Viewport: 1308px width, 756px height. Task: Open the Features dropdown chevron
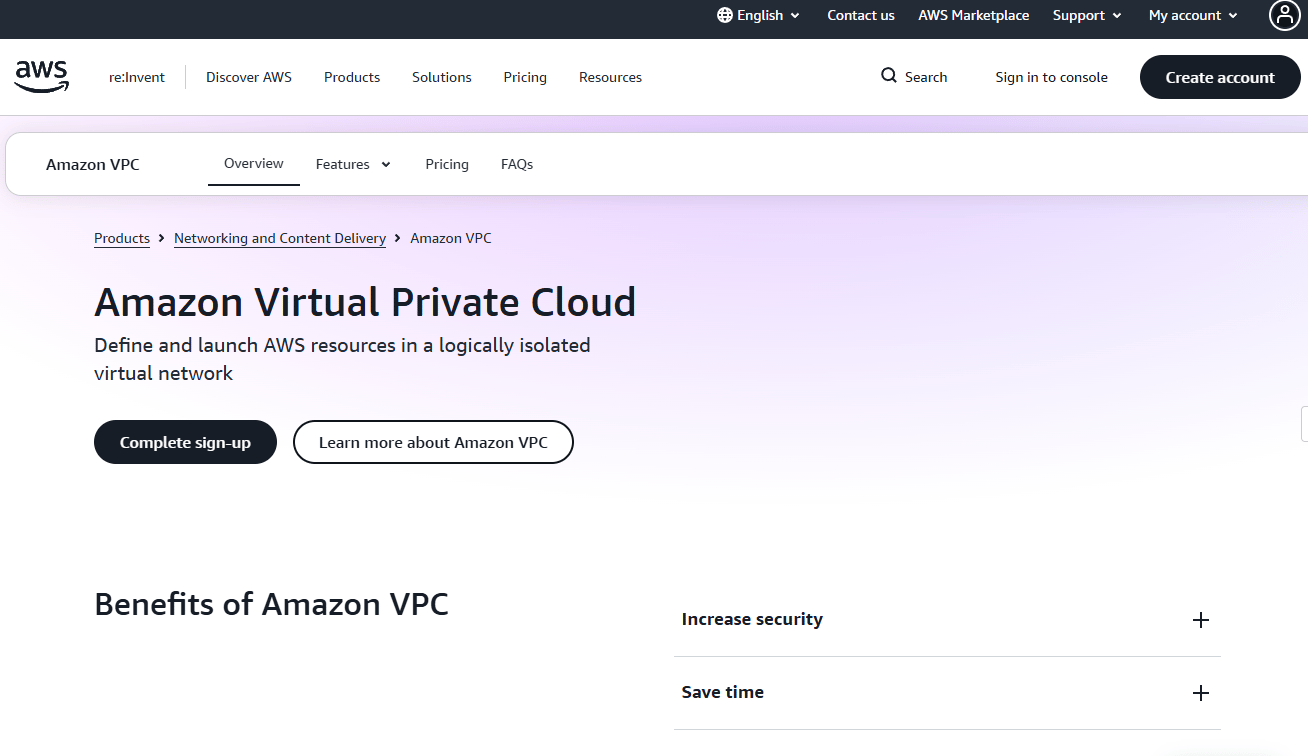pos(386,165)
